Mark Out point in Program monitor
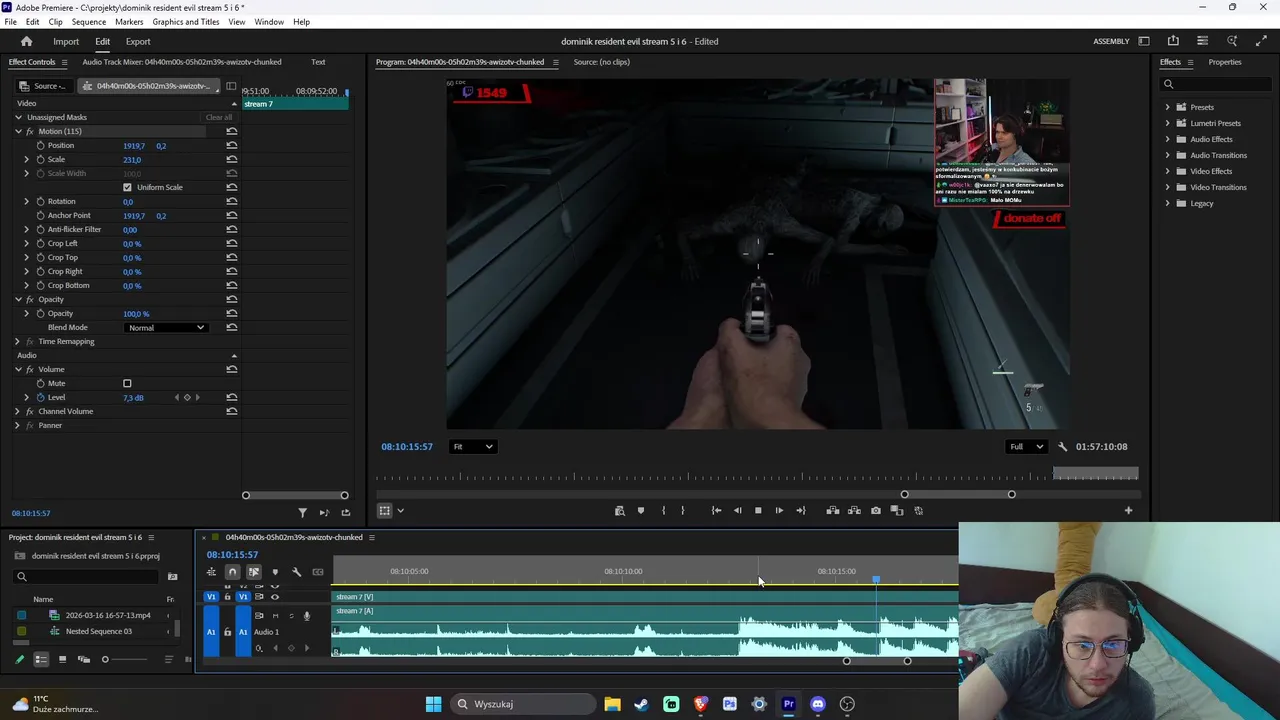The height and width of the screenshot is (720, 1280). [683, 511]
